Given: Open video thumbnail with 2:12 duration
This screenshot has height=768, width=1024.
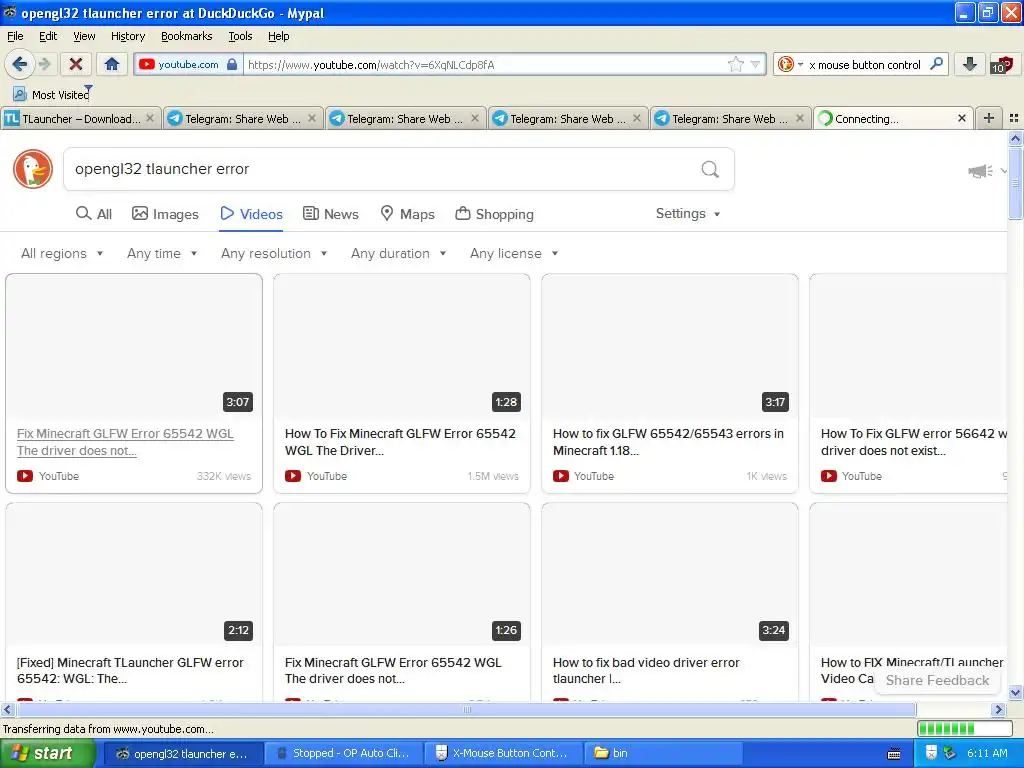Looking at the screenshot, I should [134, 575].
